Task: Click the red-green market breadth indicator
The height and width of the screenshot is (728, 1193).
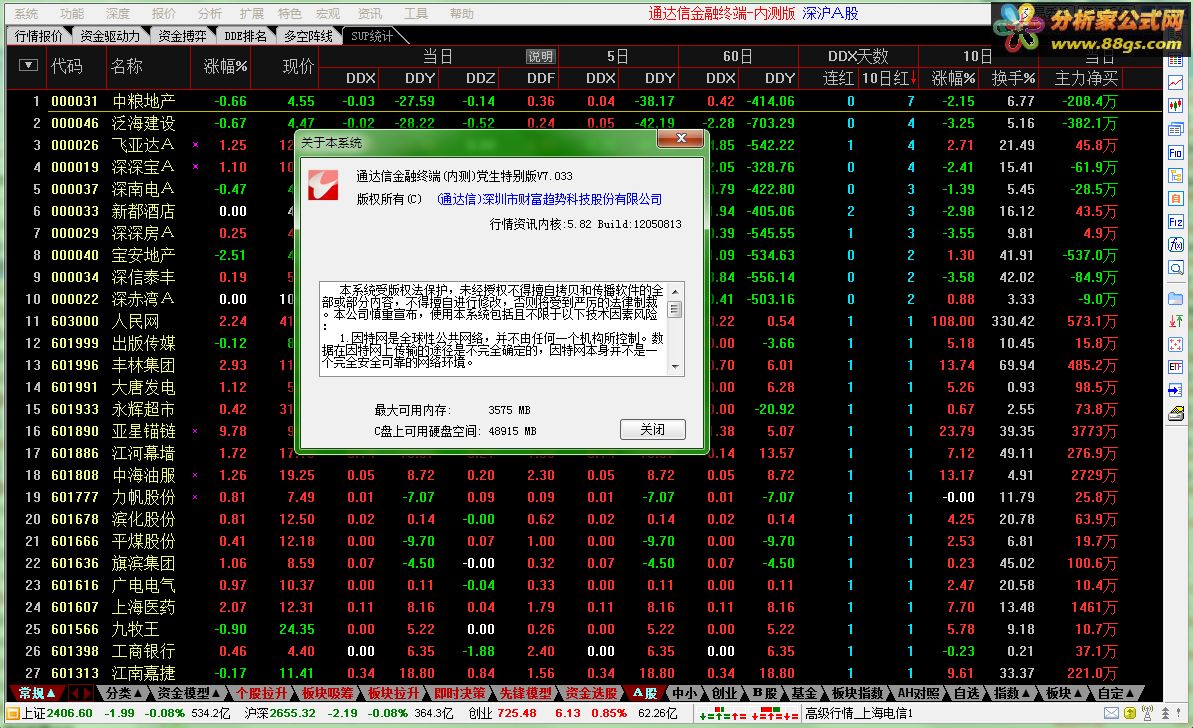Action: (749, 714)
